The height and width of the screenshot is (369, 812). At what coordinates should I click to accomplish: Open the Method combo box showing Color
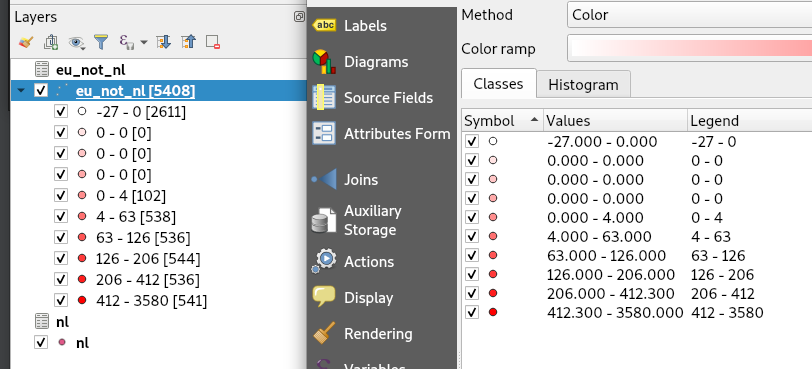pos(689,14)
